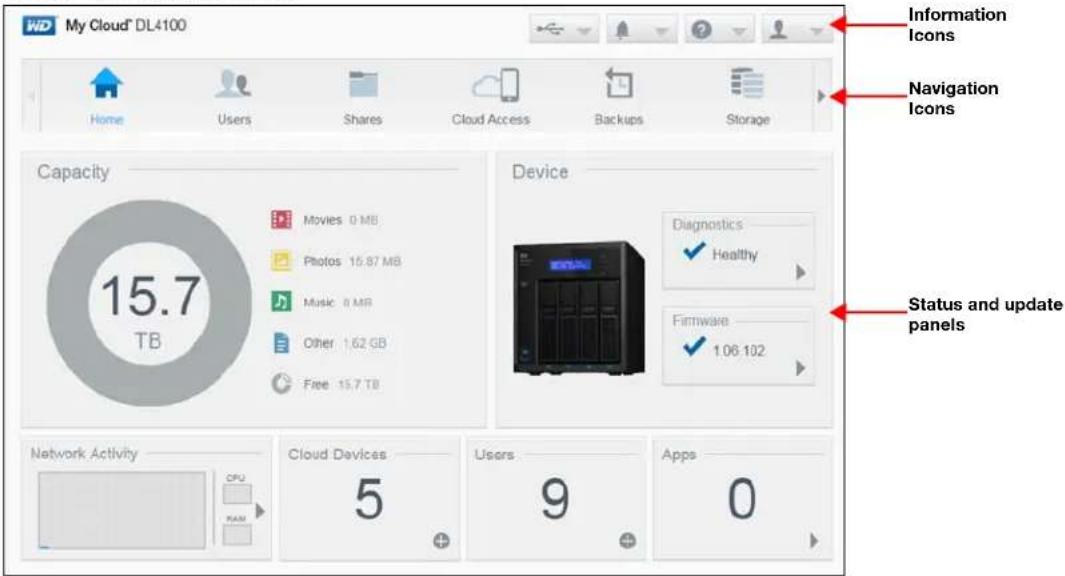
Task: Click the yellow Photos icon
Action: 281,261
